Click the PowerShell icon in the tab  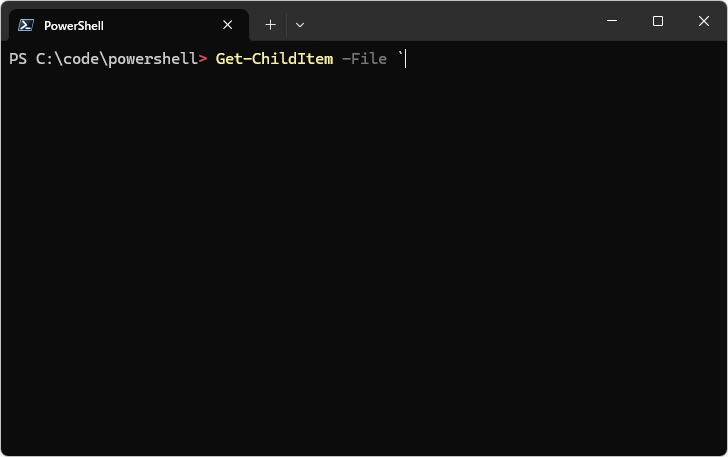click(x=27, y=25)
